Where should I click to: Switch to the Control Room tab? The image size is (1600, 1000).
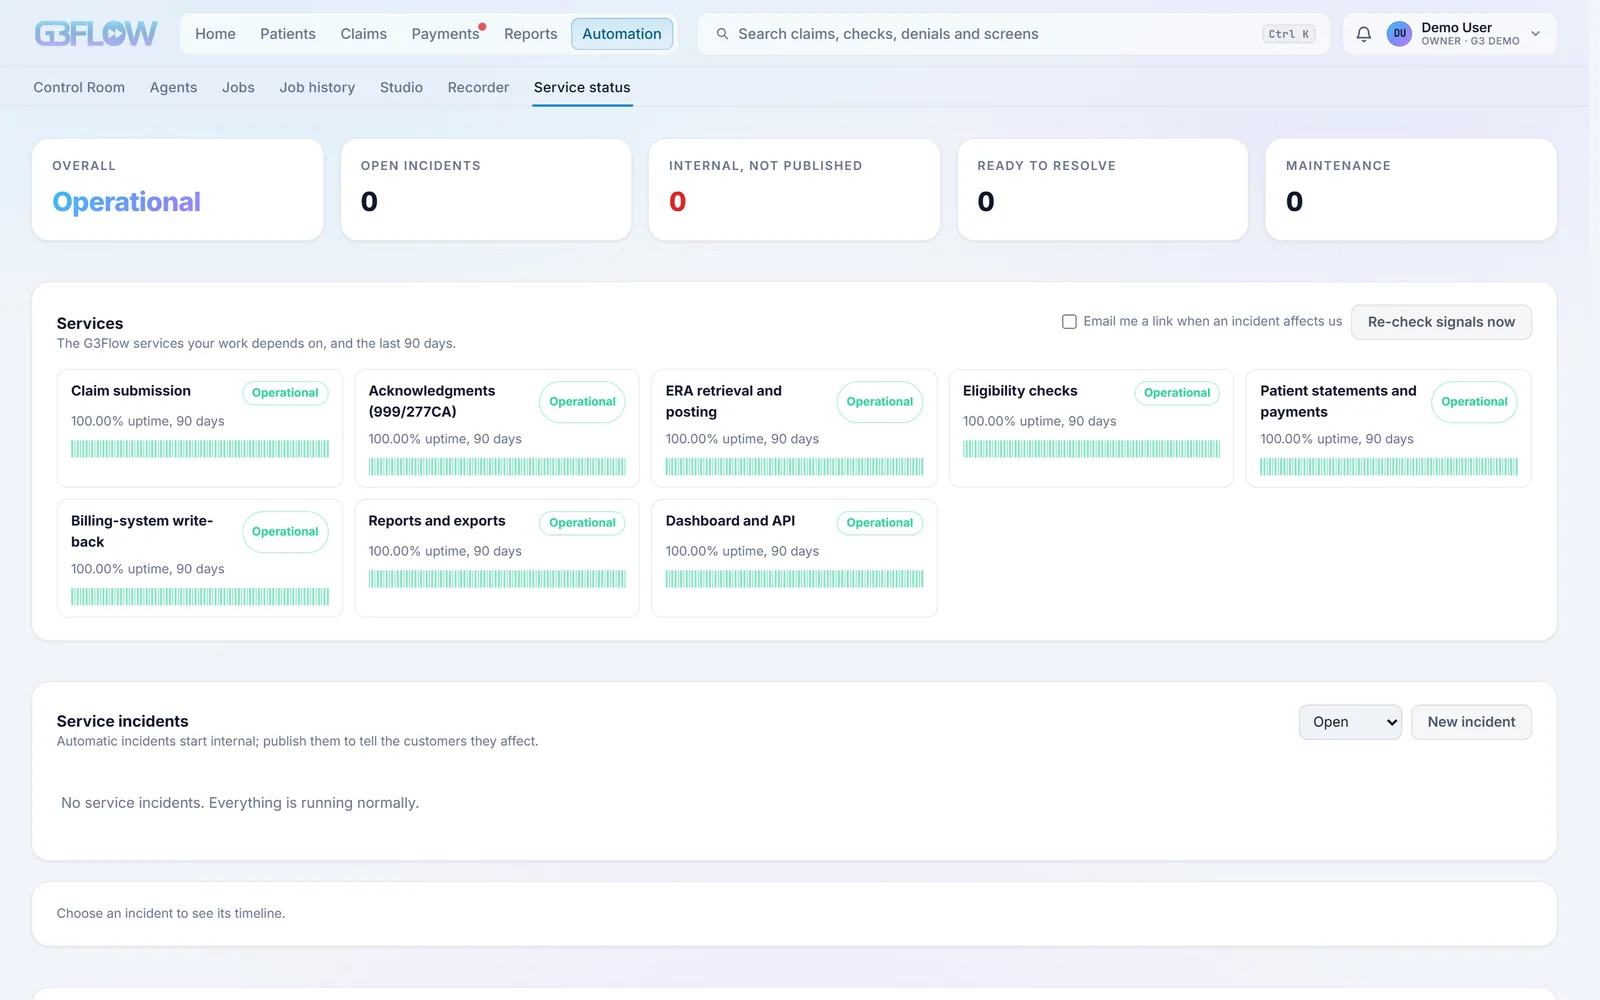coord(79,88)
